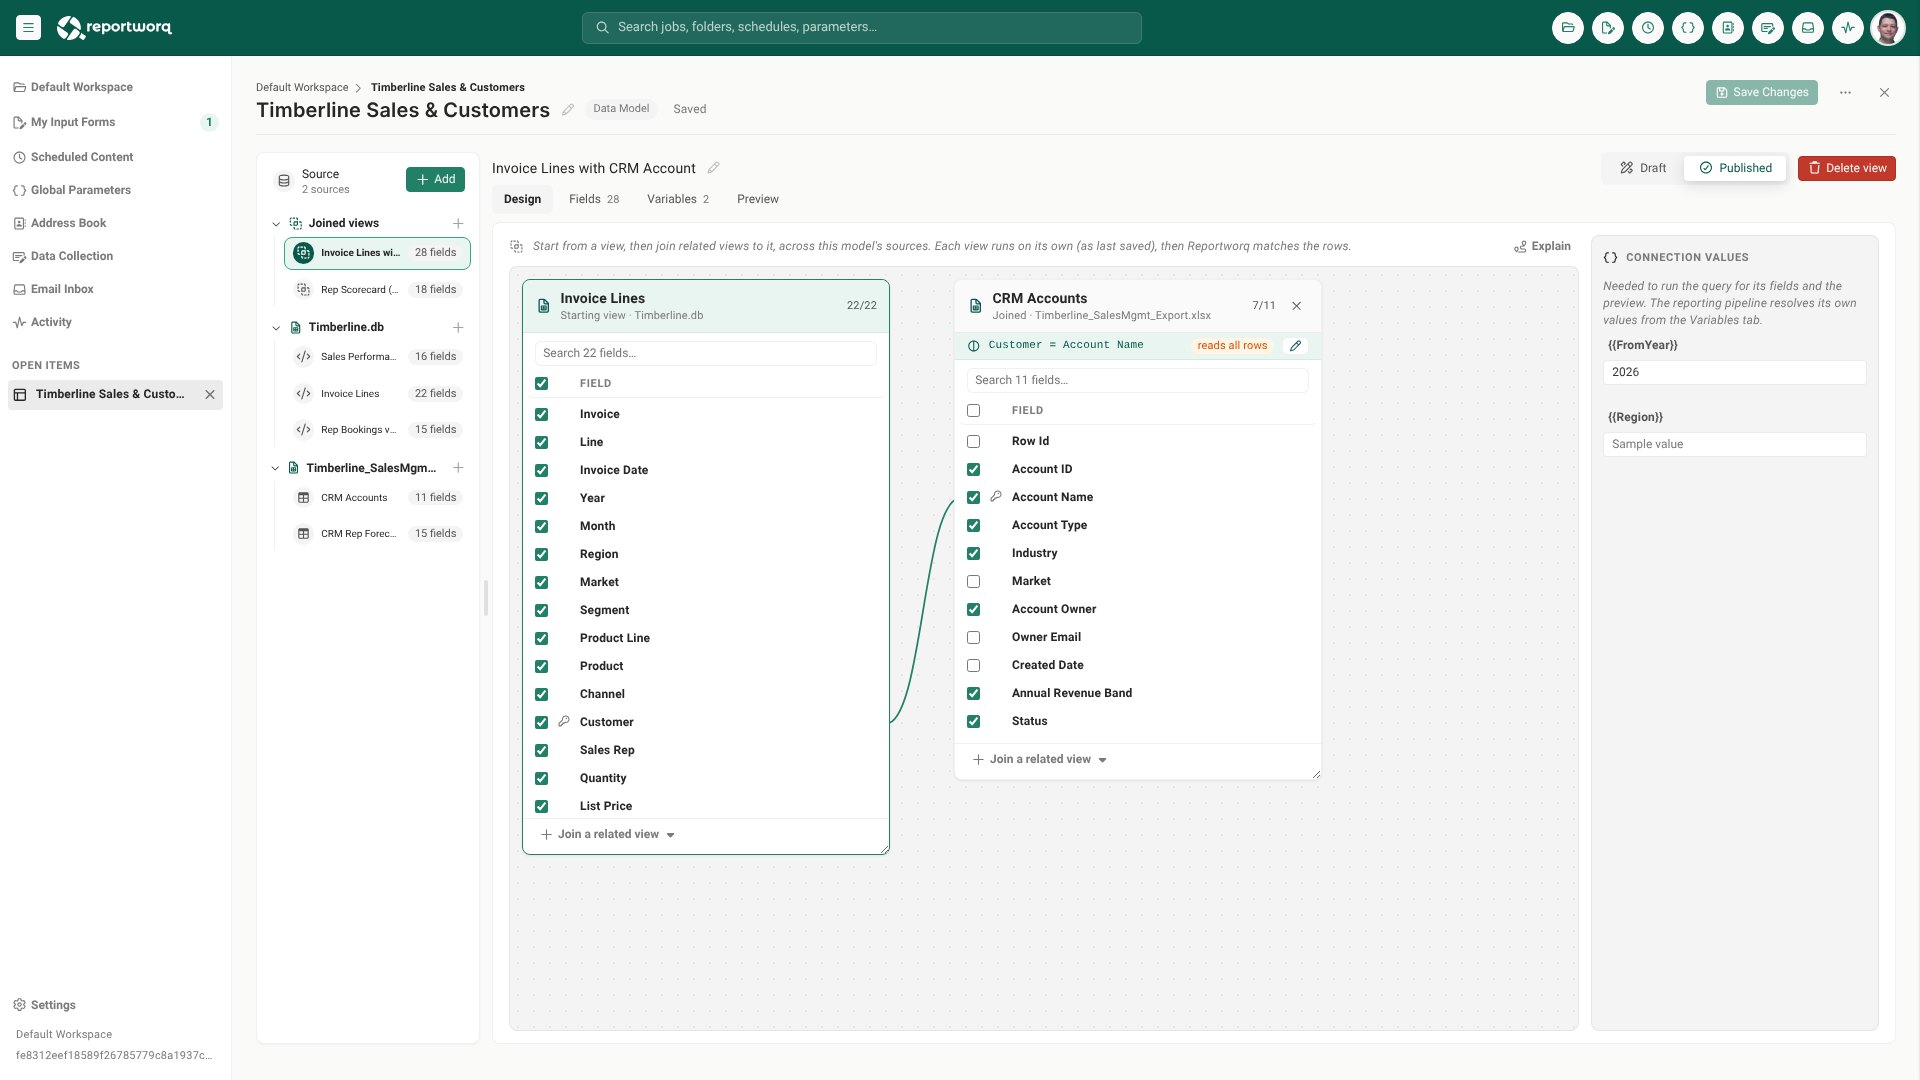Check the Created Date field
The width and height of the screenshot is (1920, 1080).
(973, 665)
